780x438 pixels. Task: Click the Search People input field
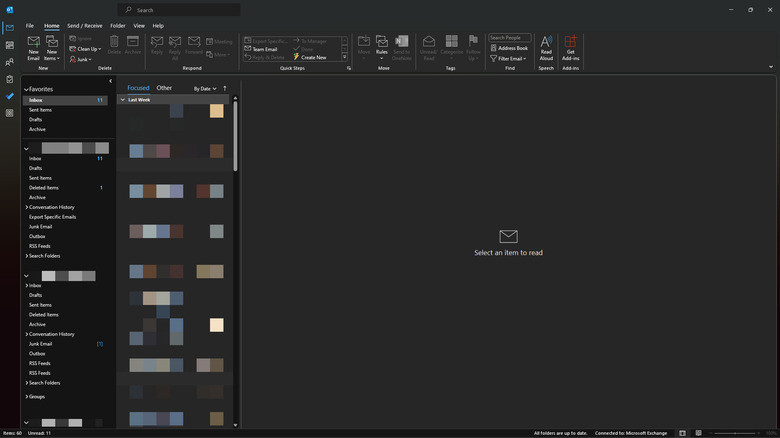click(509, 38)
